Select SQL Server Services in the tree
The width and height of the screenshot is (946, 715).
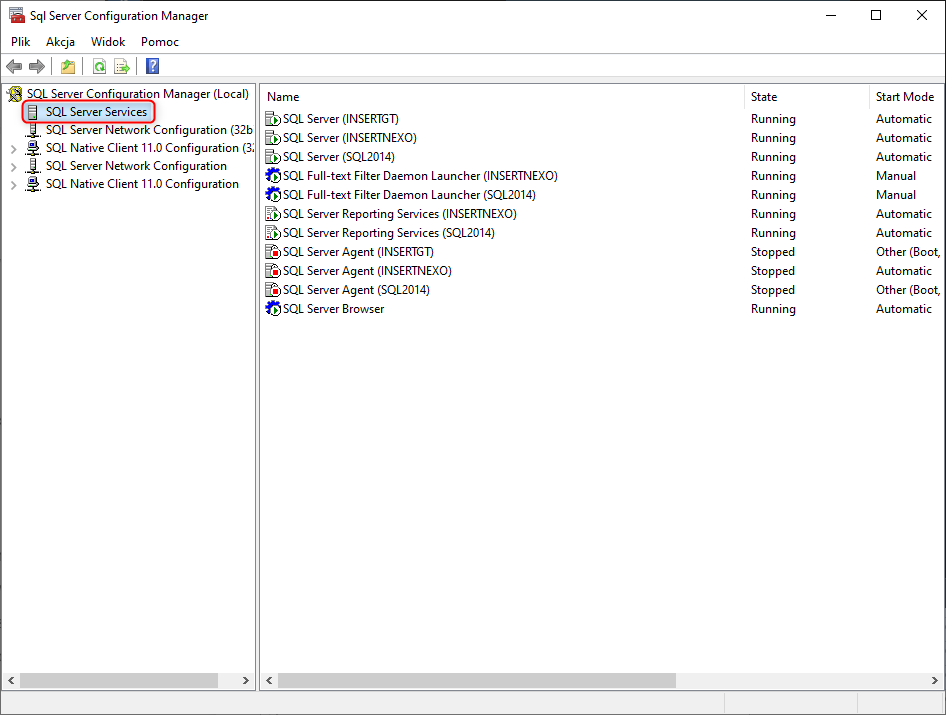[x=97, y=112]
